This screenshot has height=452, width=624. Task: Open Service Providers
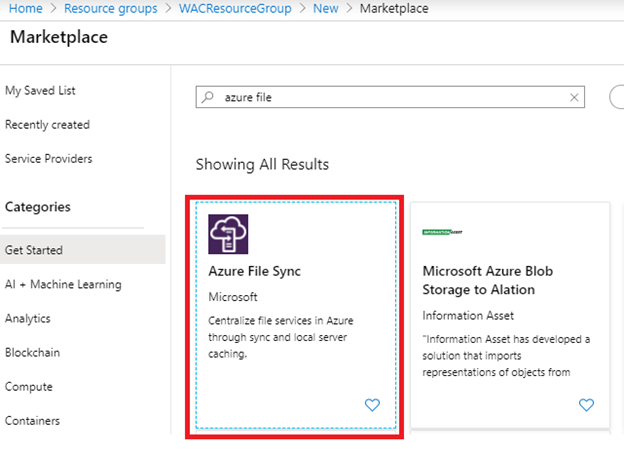pos(49,159)
